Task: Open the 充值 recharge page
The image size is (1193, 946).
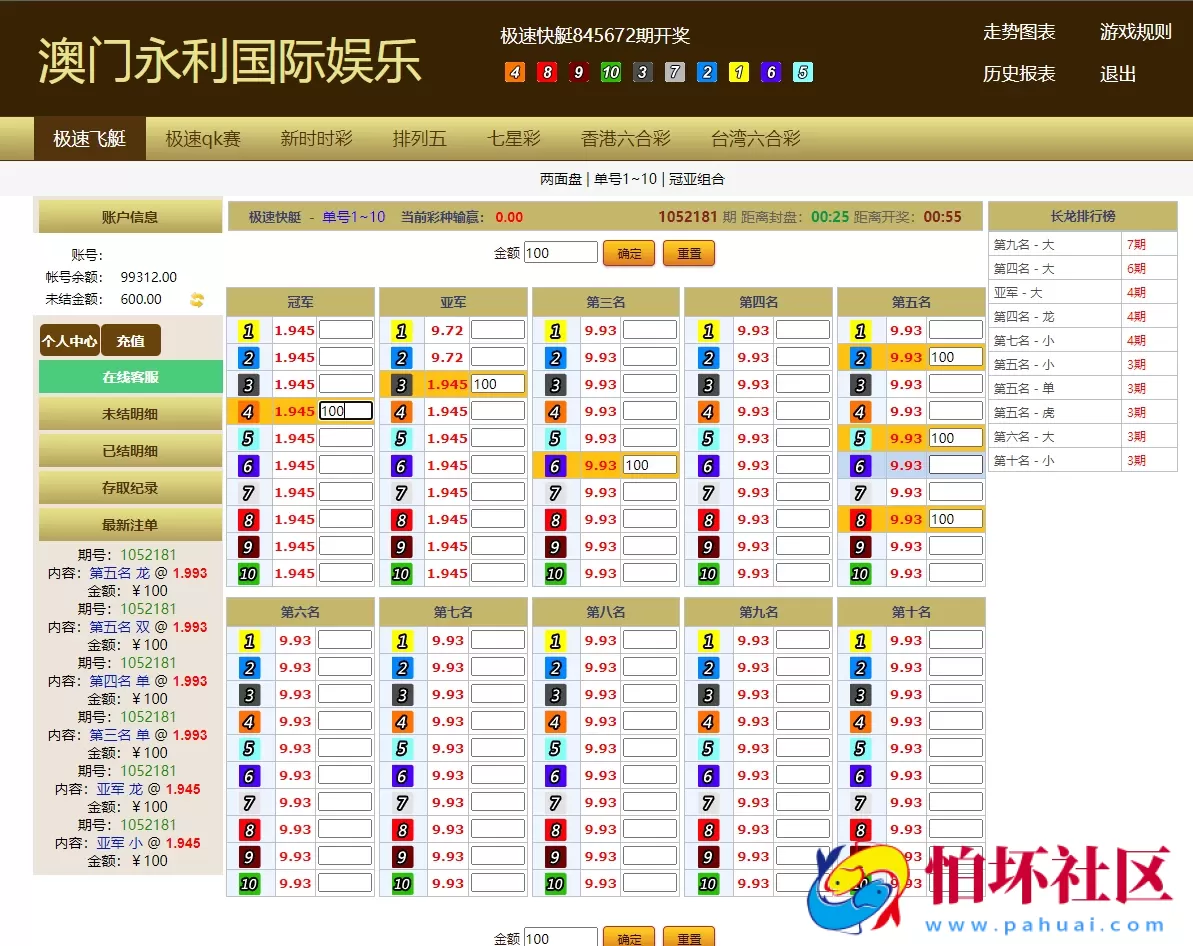Action: 130,340
